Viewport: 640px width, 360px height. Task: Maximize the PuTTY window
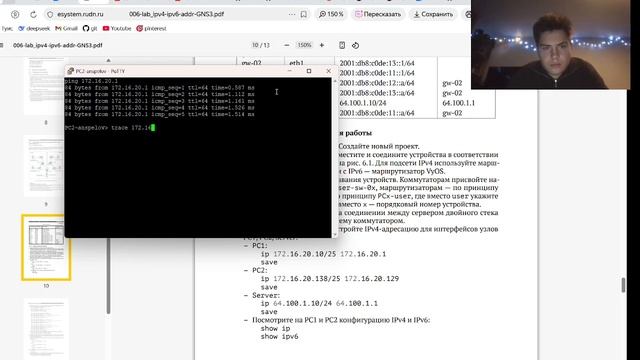pos(309,71)
